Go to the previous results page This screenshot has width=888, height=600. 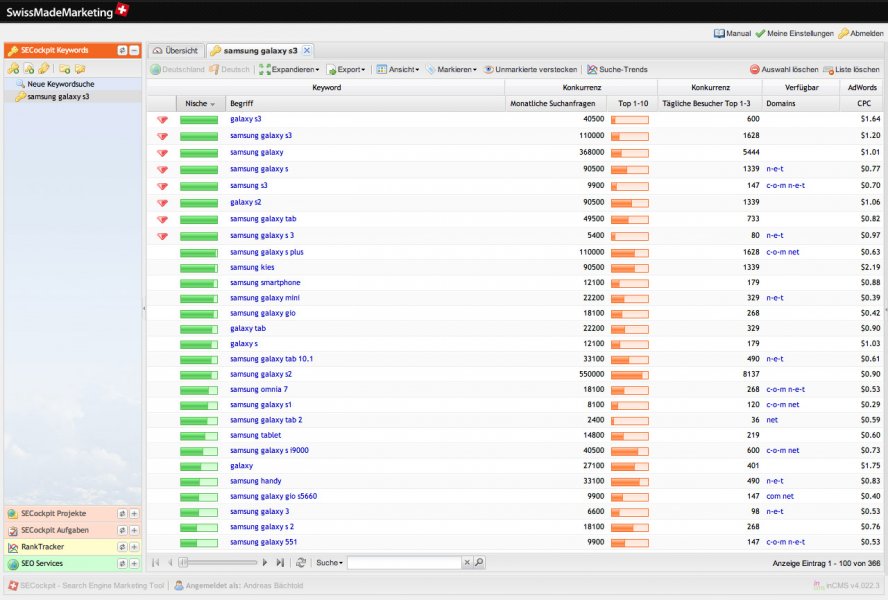(x=170, y=563)
